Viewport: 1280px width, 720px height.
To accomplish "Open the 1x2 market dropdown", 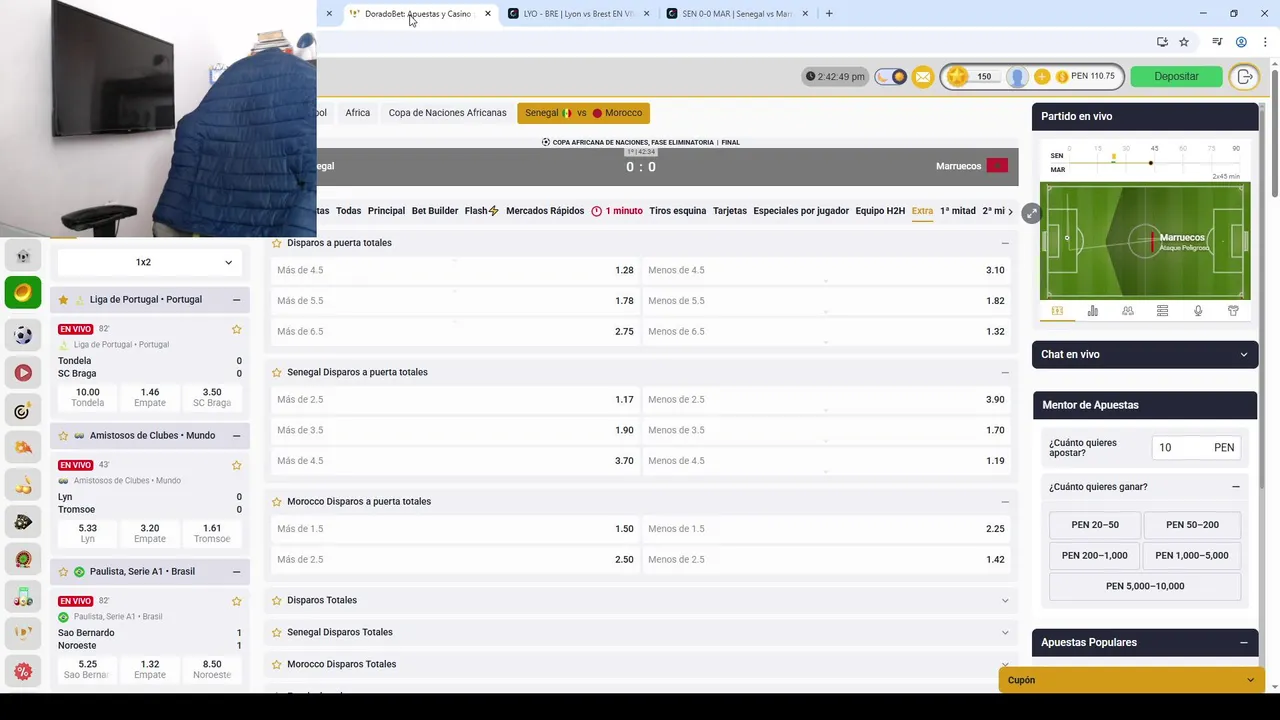I will click(150, 262).
